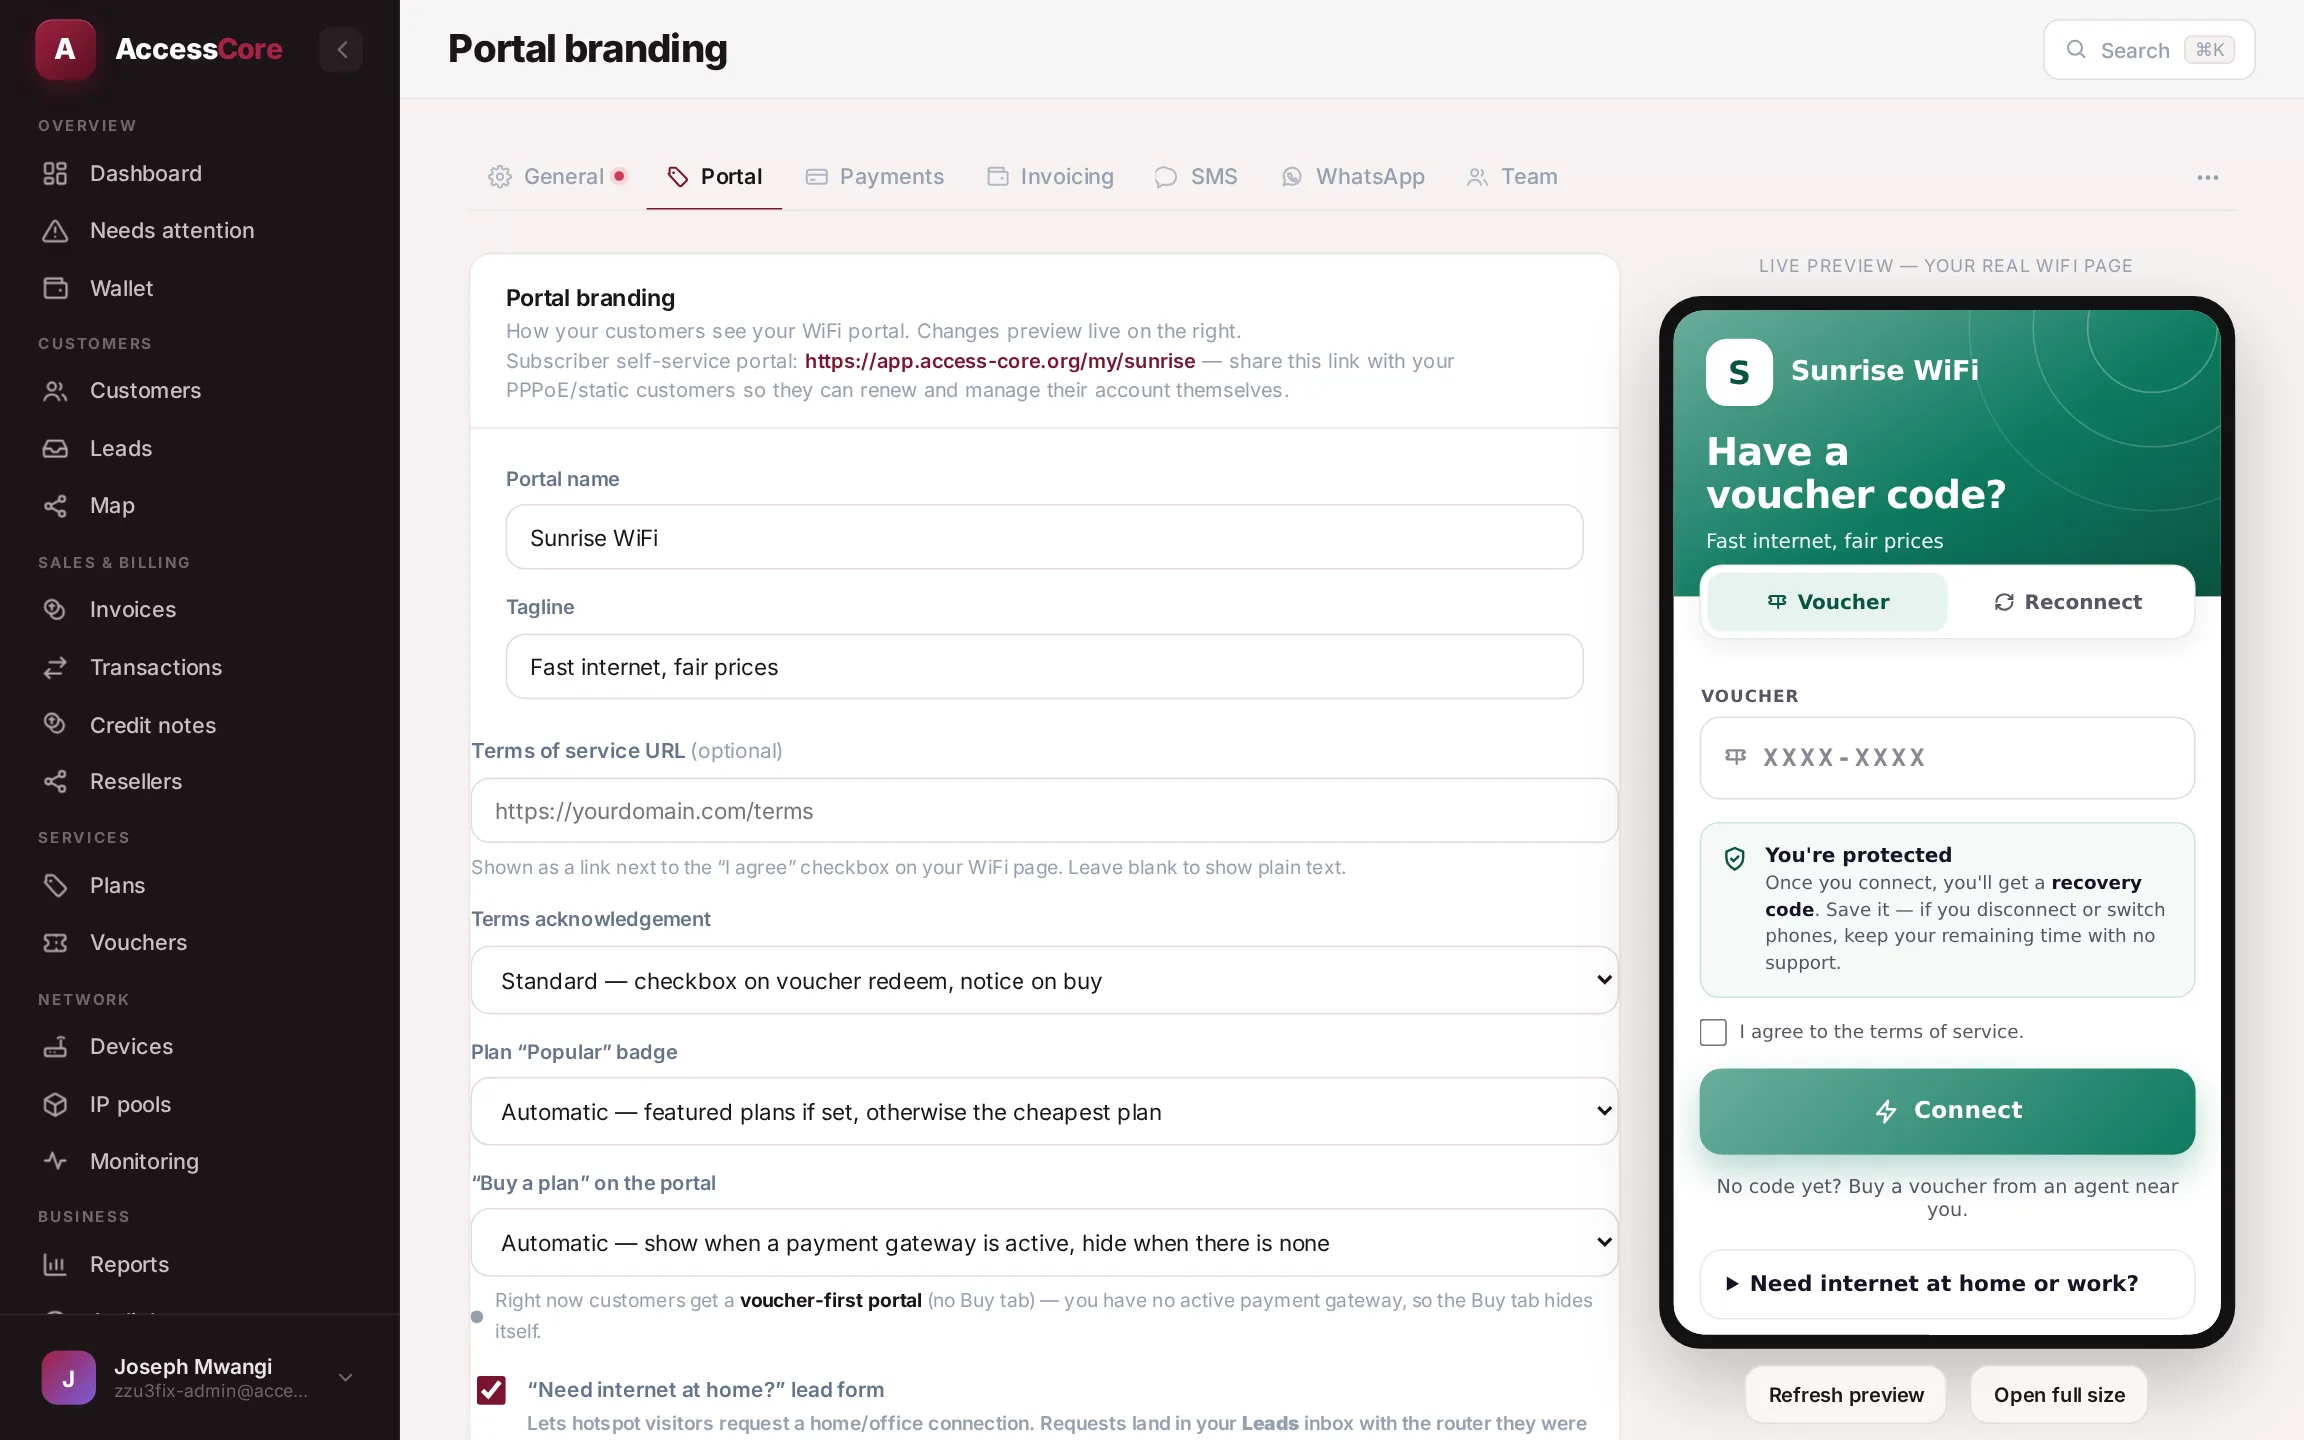Screen dimensions: 2304x1440
Task: Switch to the WhatsApp tab
Action: [x=1353, y=177]
